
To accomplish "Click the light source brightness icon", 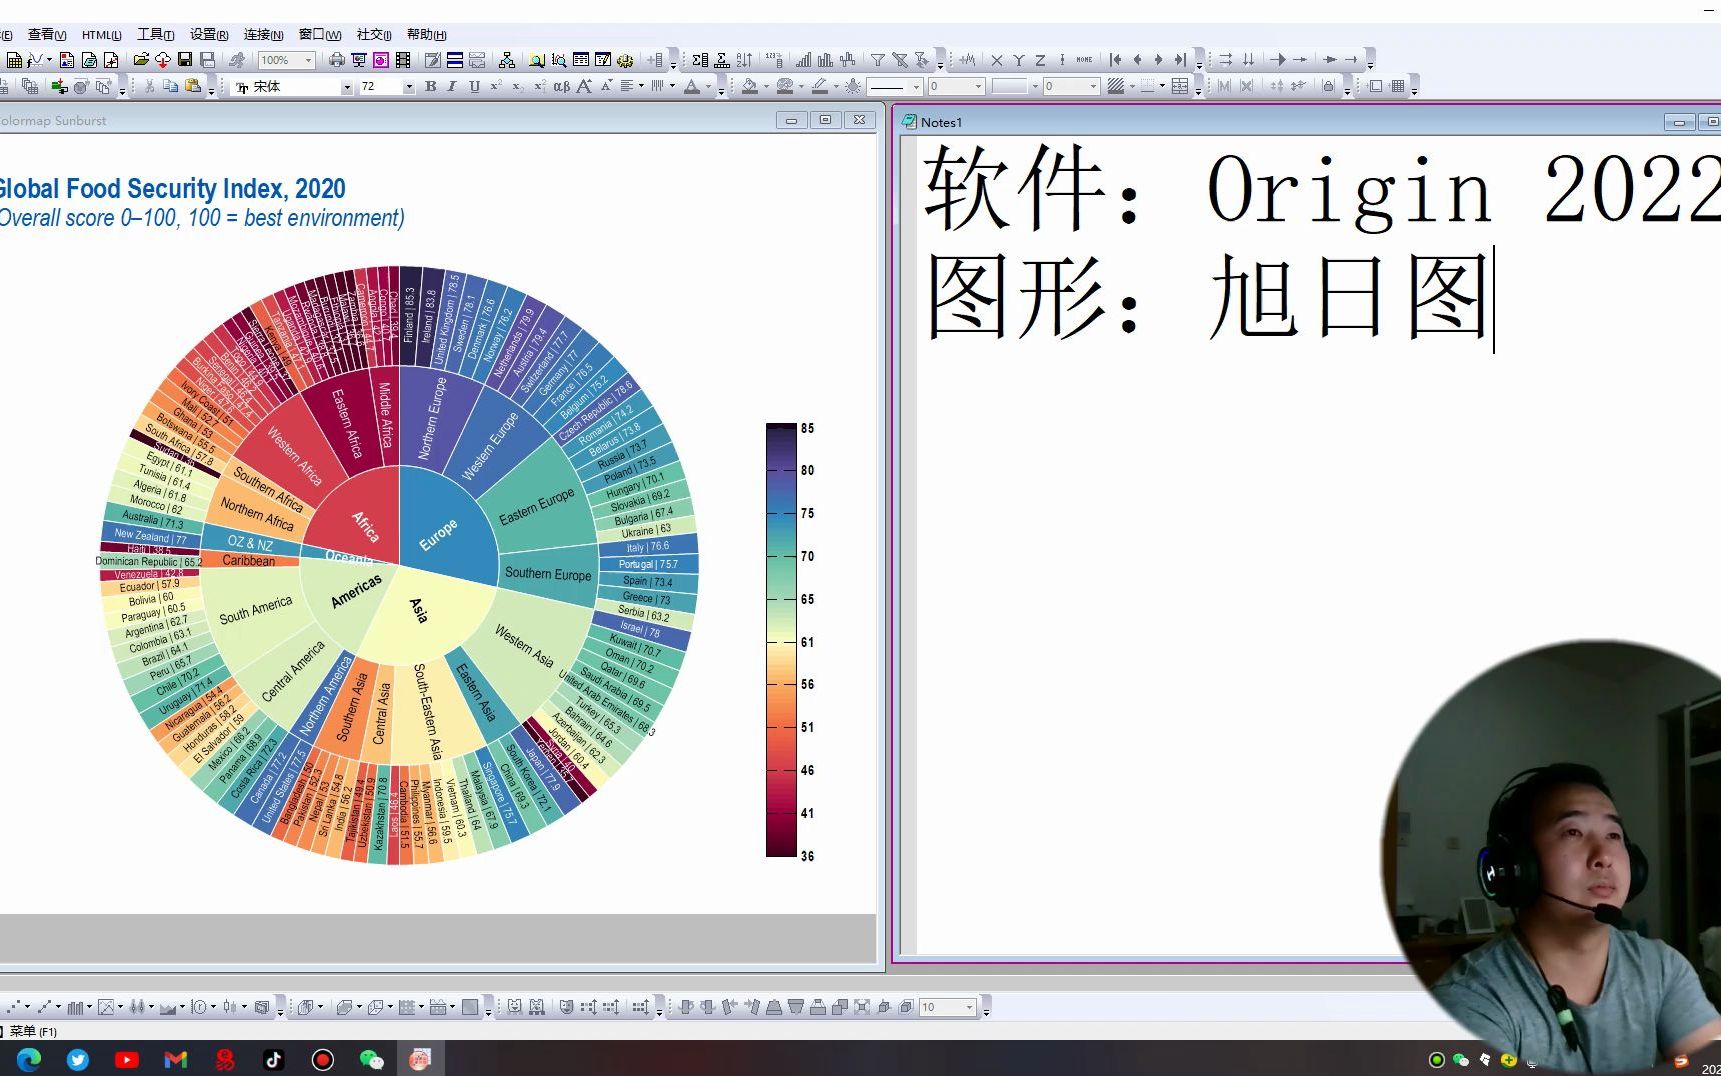I will pyautogui.click(x=853, y=87).
